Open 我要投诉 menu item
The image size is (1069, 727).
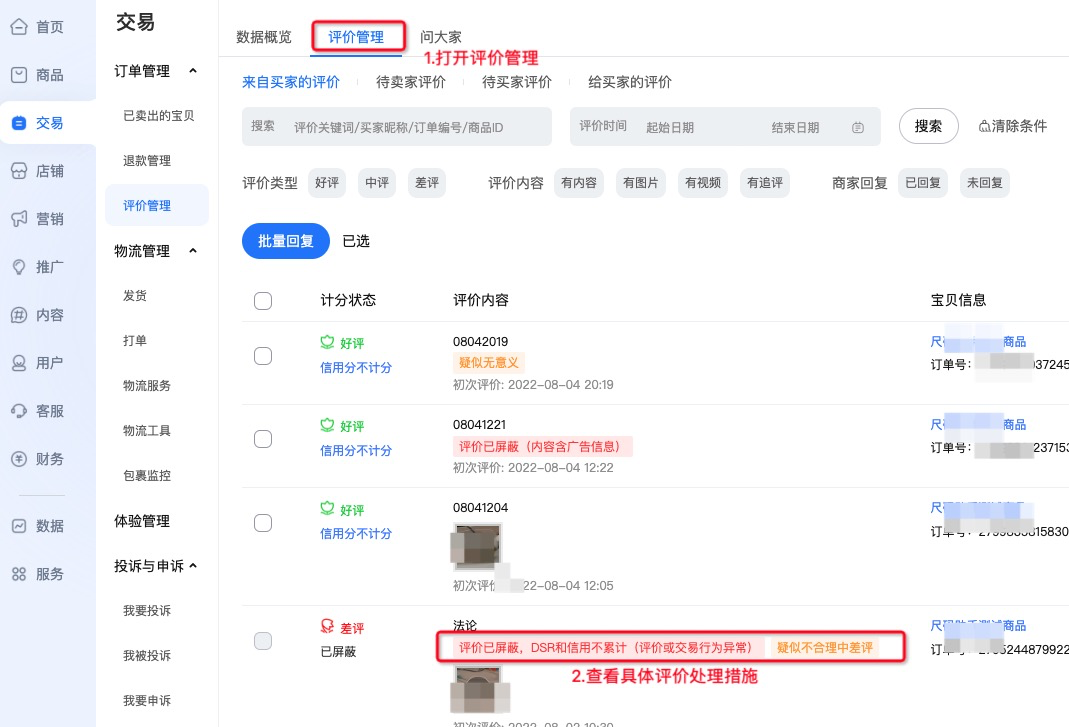[147, 610]
